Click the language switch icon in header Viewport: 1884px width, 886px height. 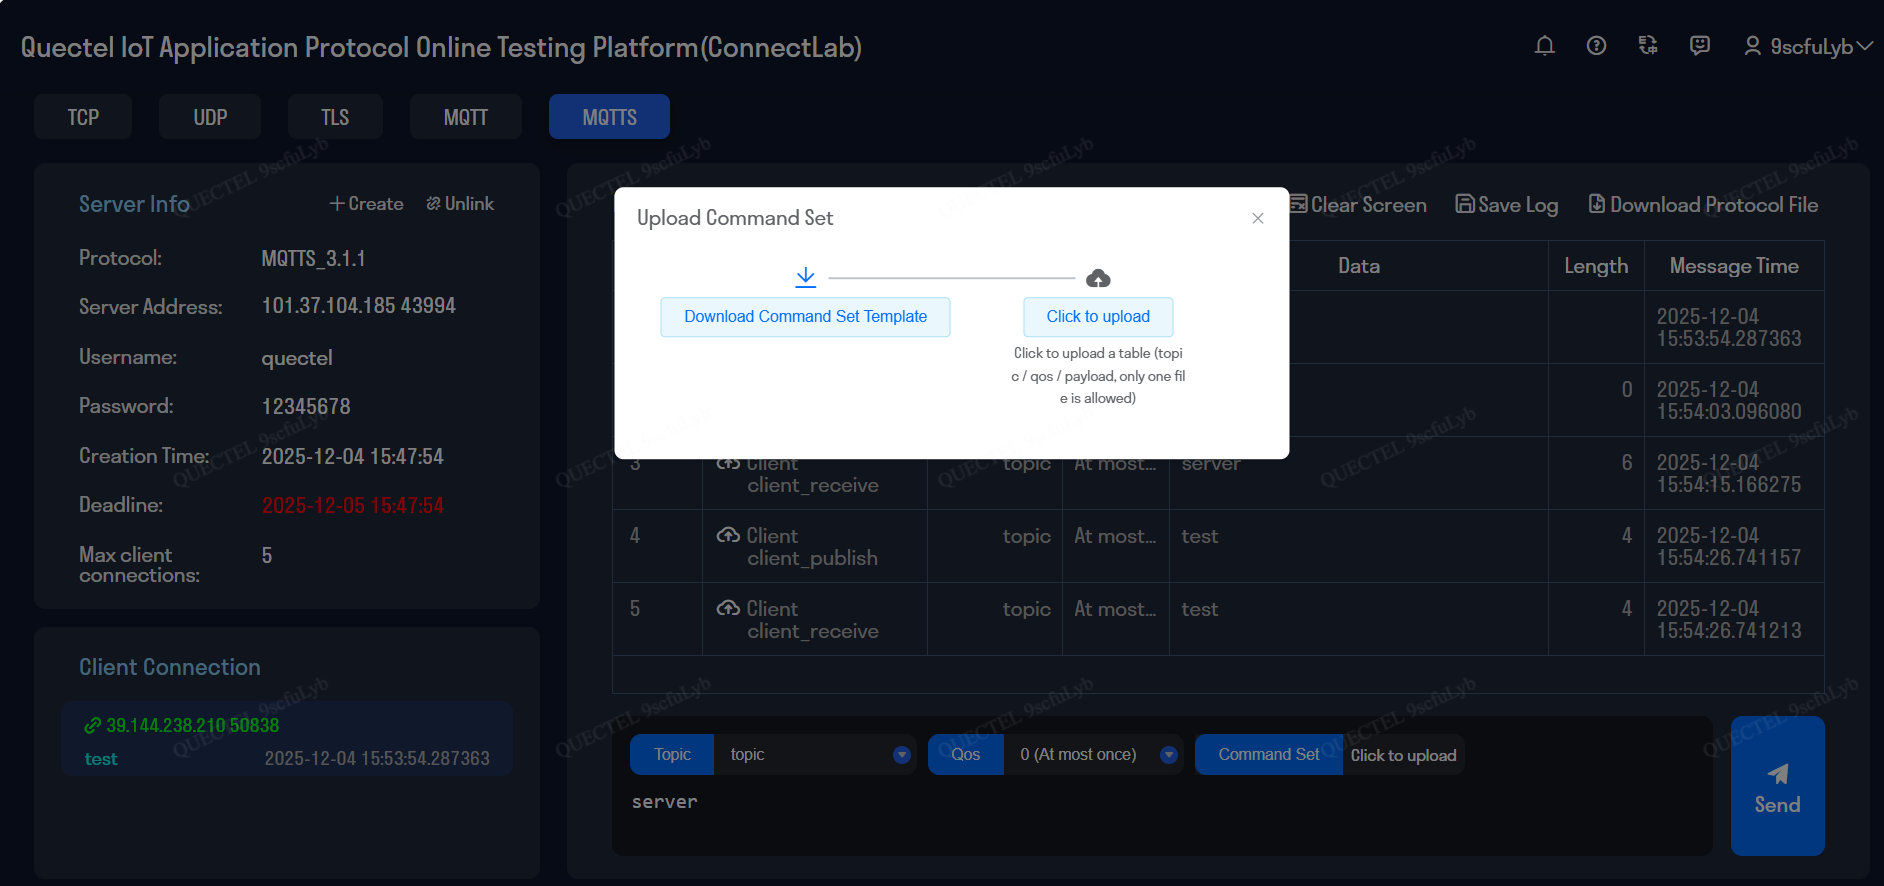[1648, 46]
